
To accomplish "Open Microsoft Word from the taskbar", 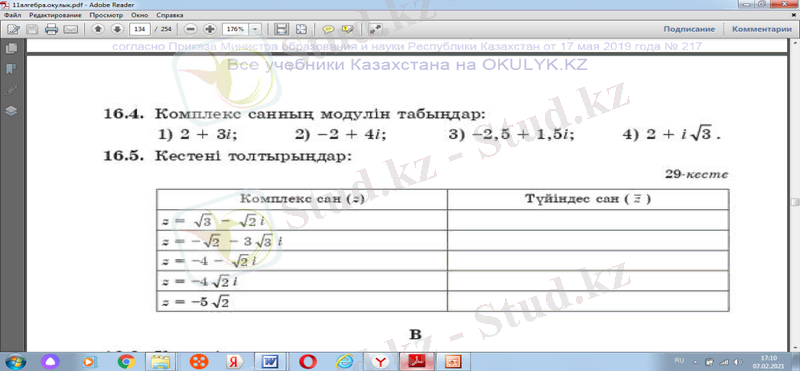I will pyautogui.click(x=268, y=361).
